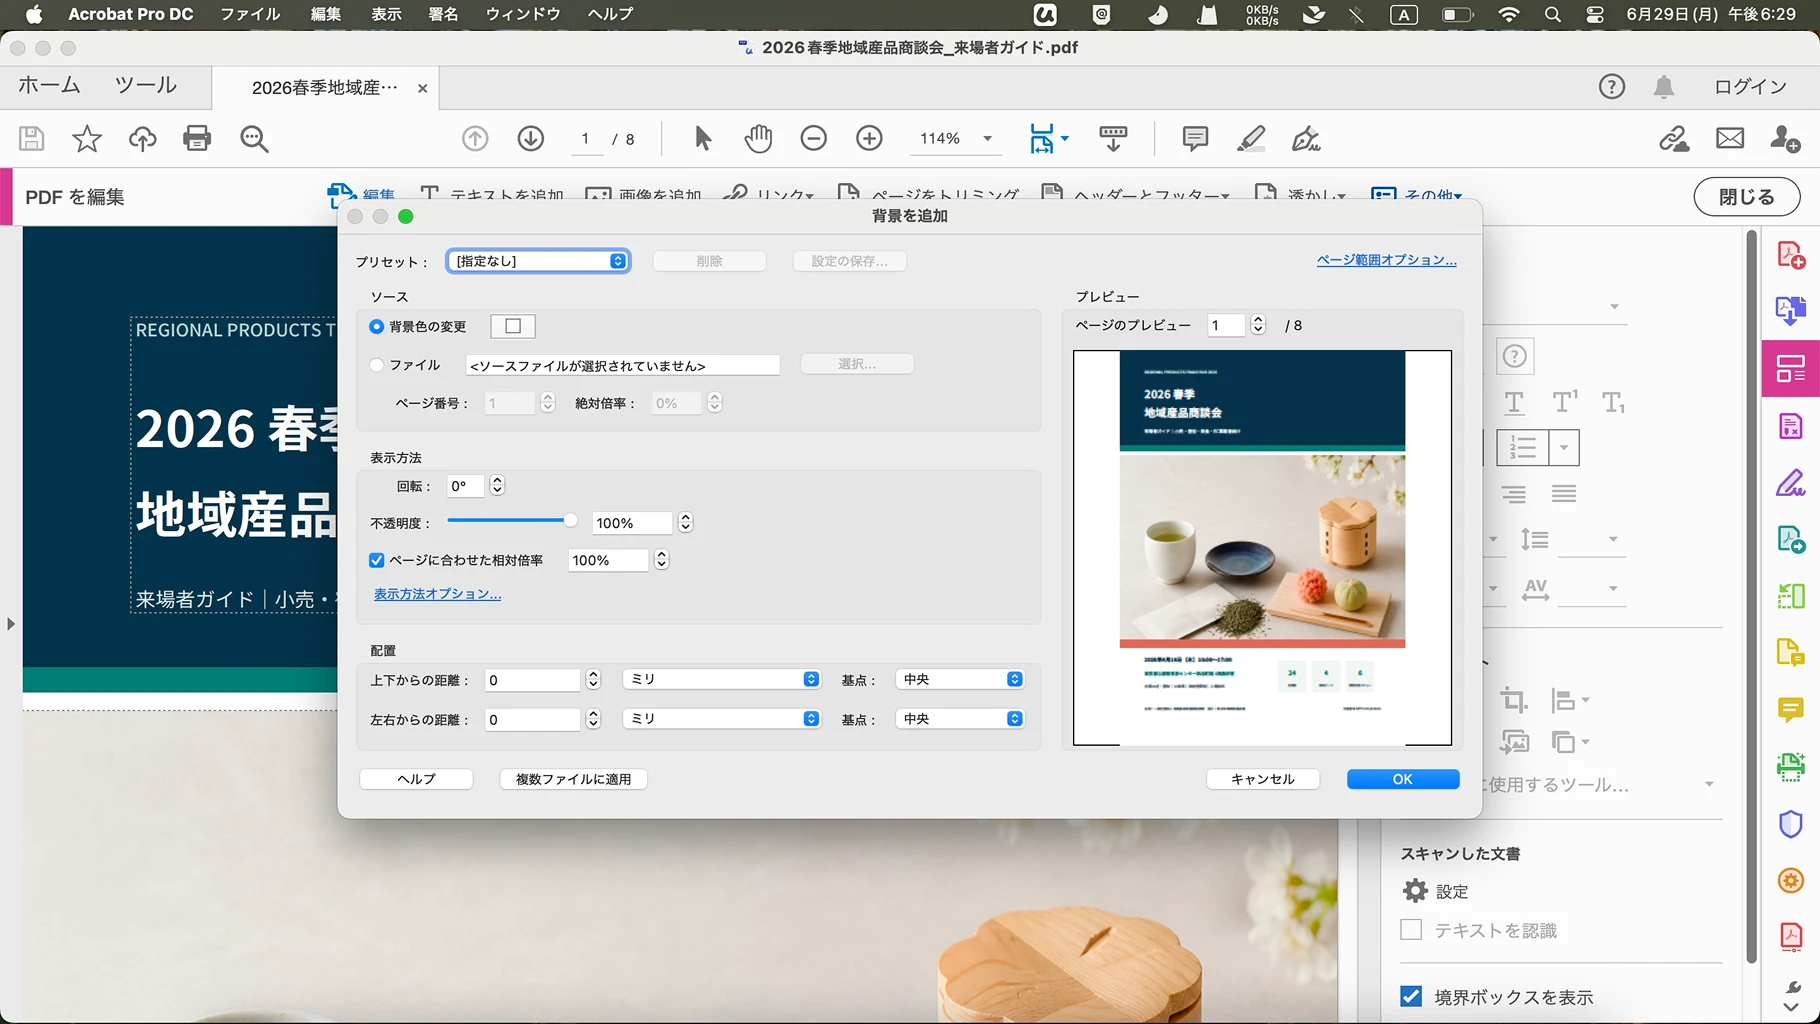Click 複数ファイルに適用 button
The height and width of the screenshot is (1024, 1820).
[x=573, y=779]
